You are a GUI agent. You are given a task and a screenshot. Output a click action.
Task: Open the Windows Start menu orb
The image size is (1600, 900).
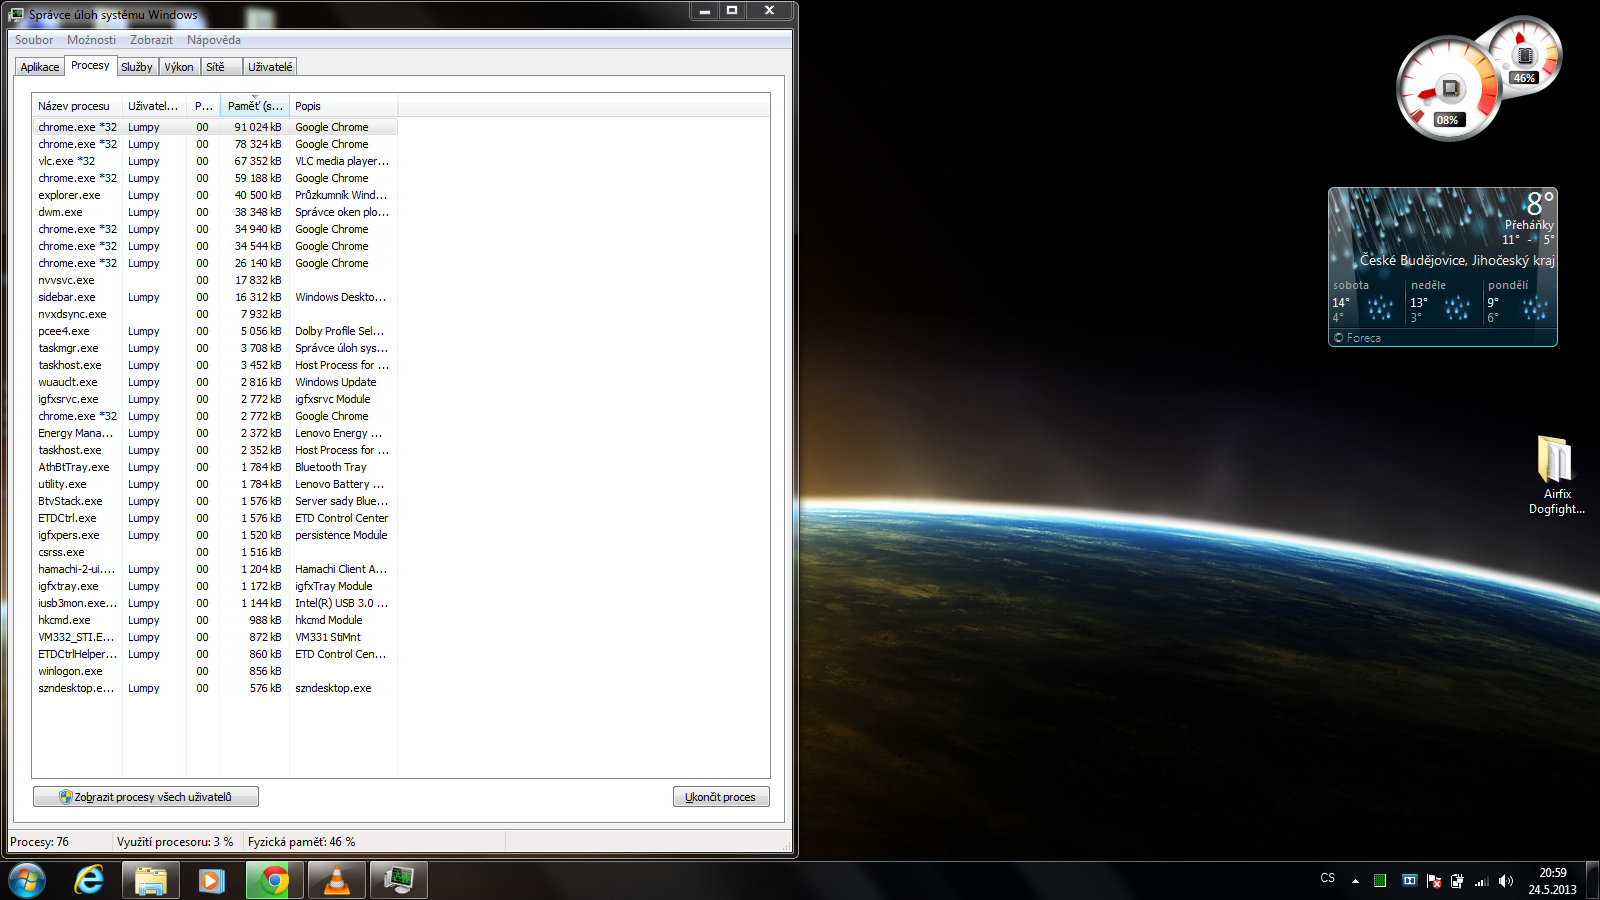pos(27,880)
